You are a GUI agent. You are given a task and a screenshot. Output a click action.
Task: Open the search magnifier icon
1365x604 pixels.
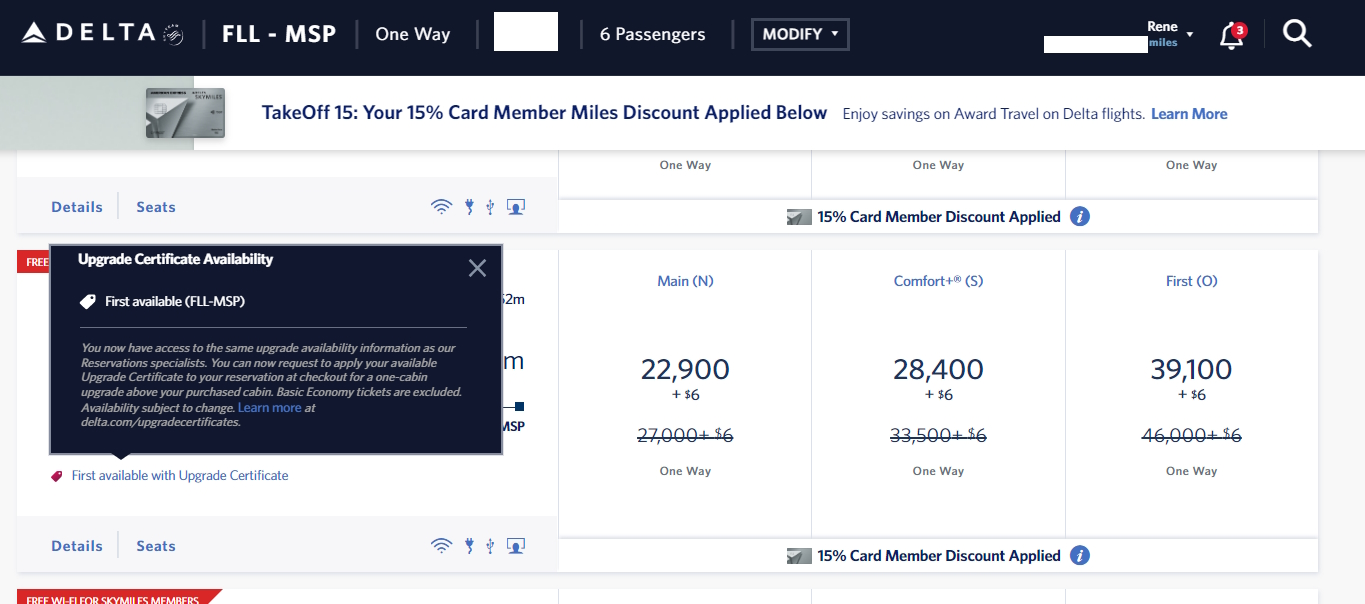click(x=1297, y=34)
